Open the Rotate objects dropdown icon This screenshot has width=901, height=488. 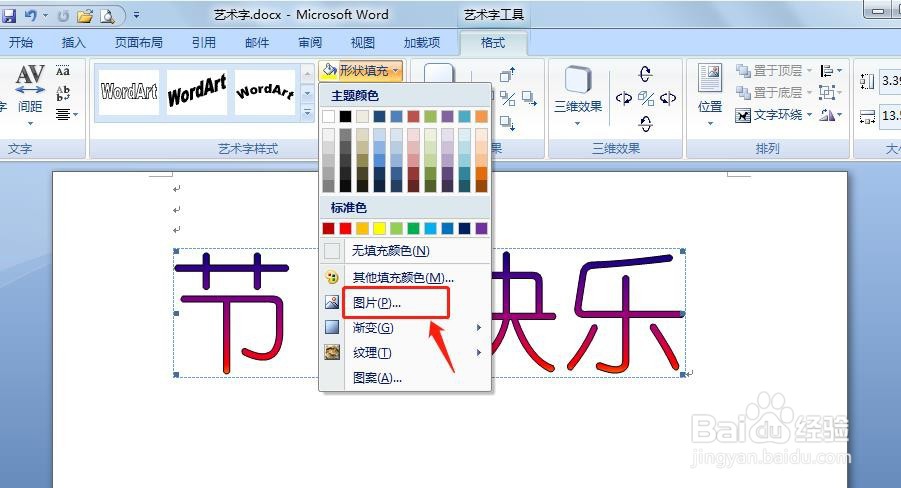(x=831, y=115)
